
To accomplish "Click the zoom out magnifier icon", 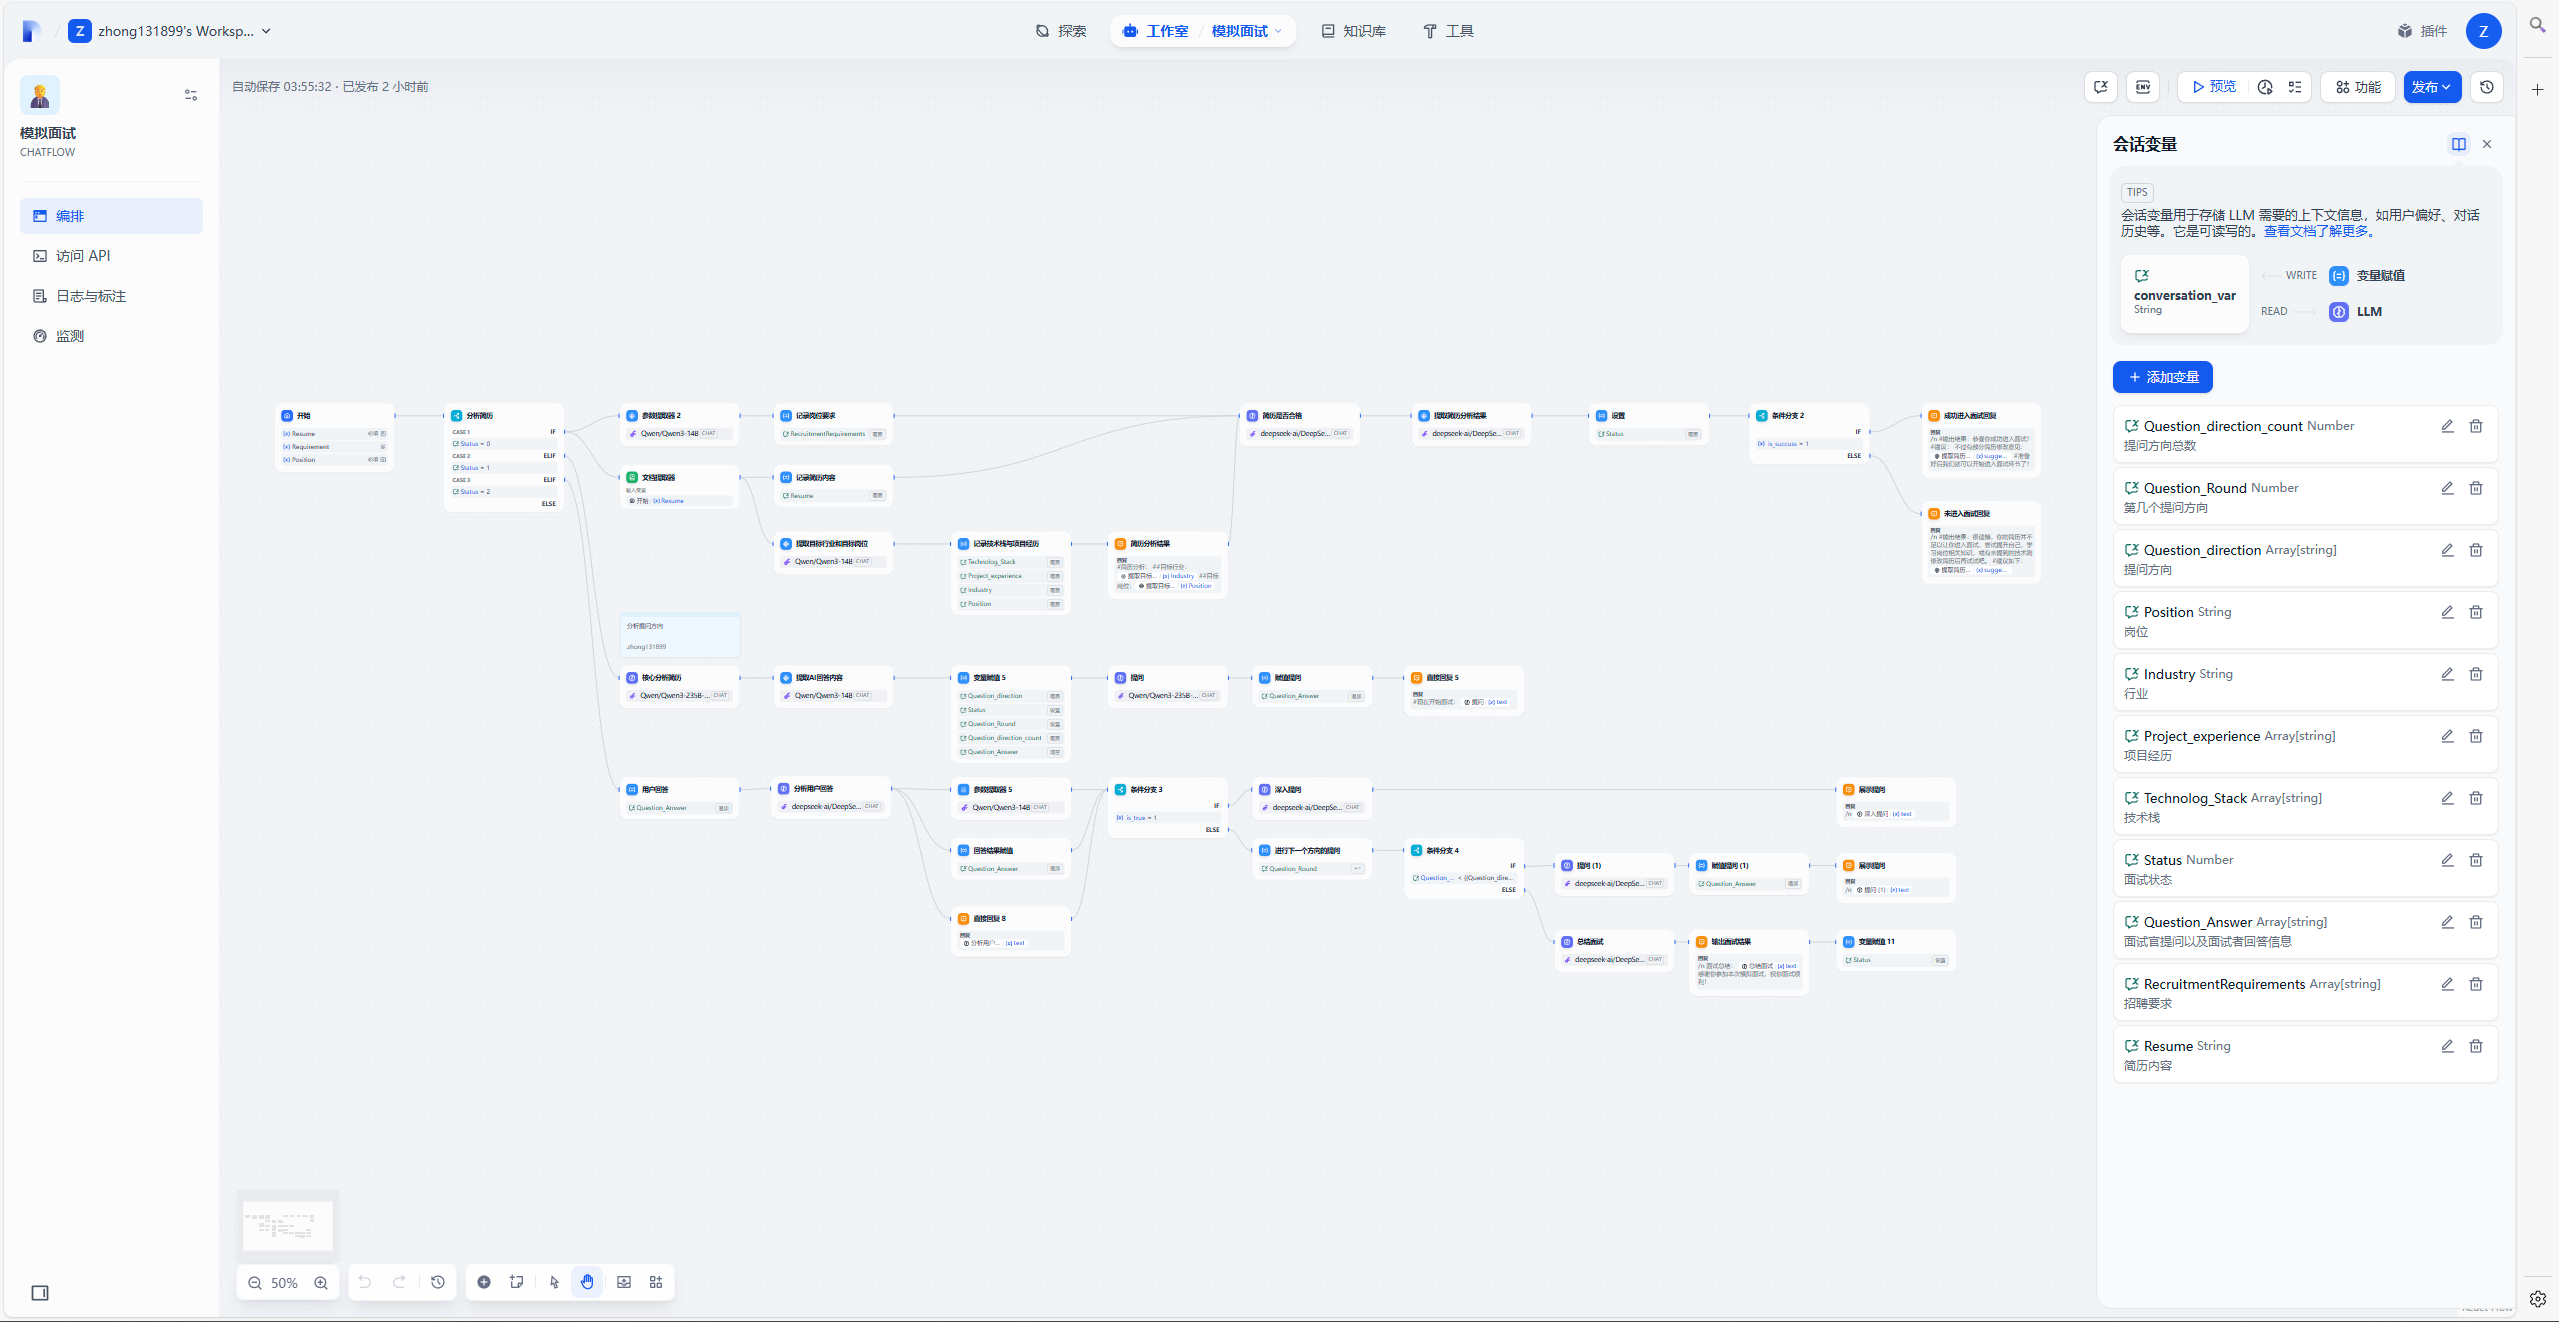I will click(x=255, y=1283).
